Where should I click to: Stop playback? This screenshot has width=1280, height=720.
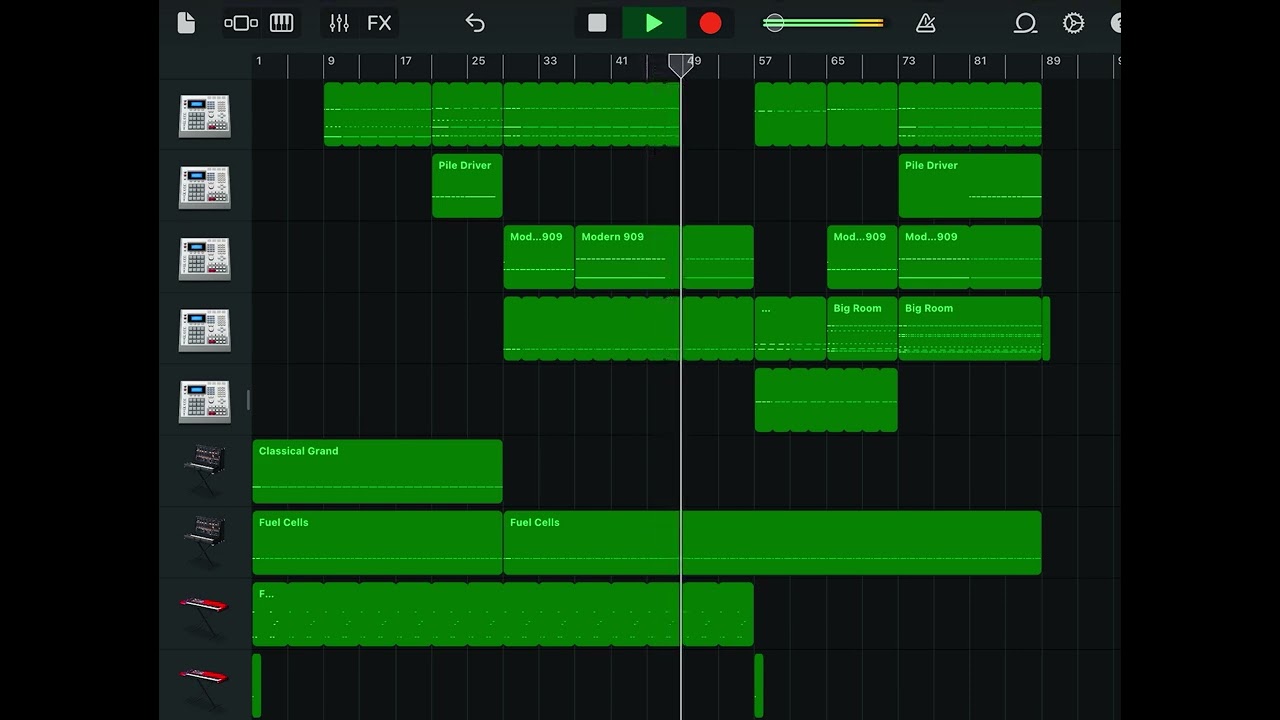[597, 23]
